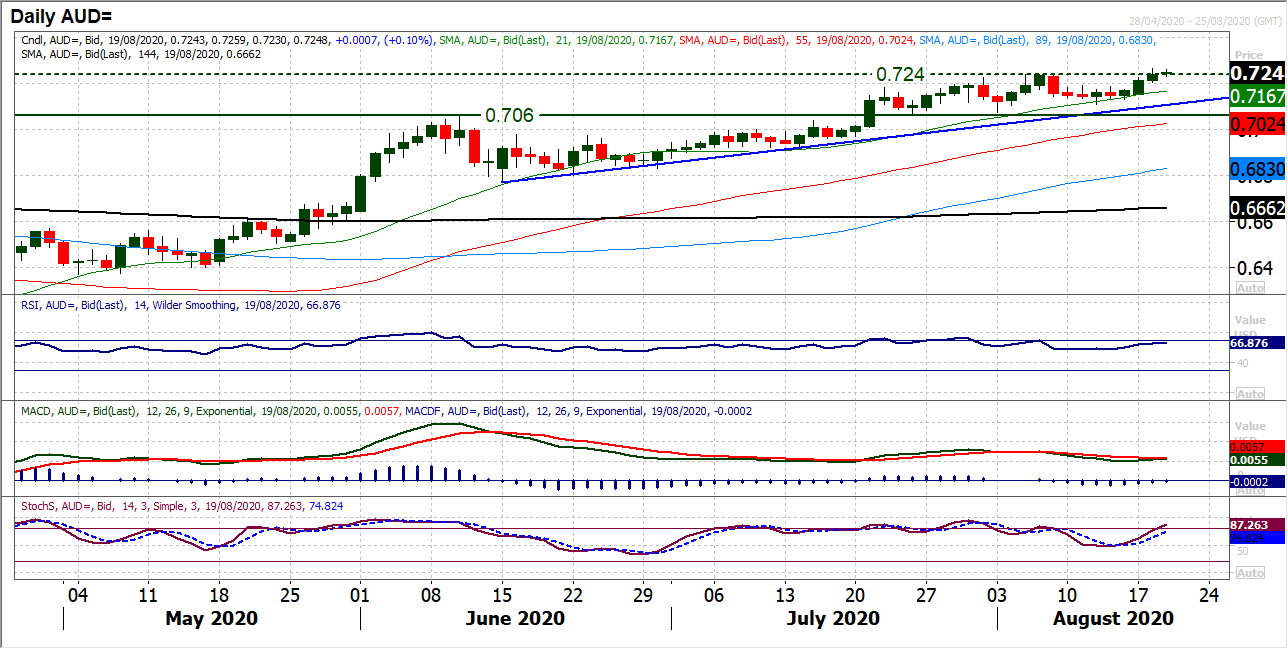Viewport: 1288px width, 649px height.
Task: Select the black 0.724 current price tag
Action: [x=1256, y=73]
